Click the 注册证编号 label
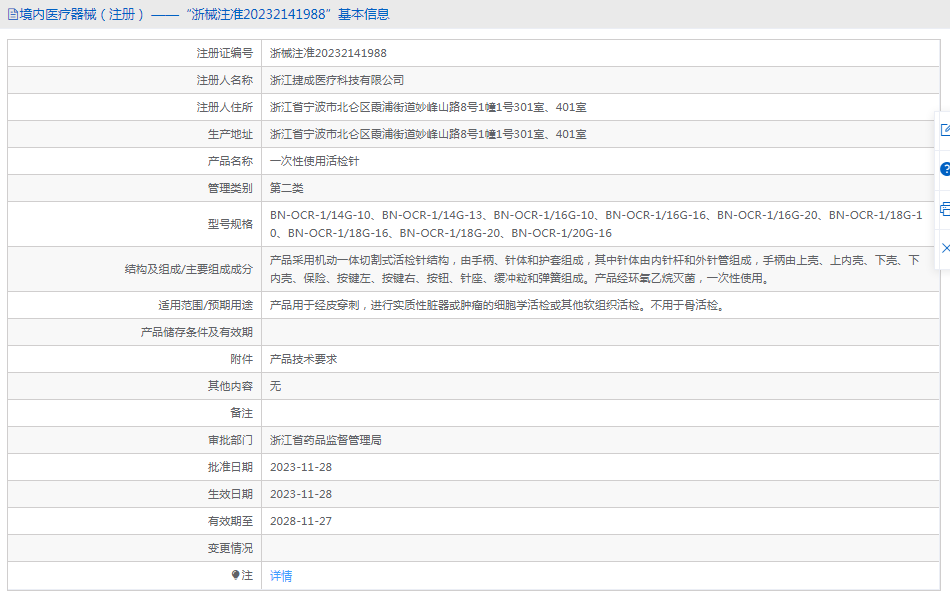Image resolution: width=950 pixels, height=598 pixels. (x=224, y=53)
